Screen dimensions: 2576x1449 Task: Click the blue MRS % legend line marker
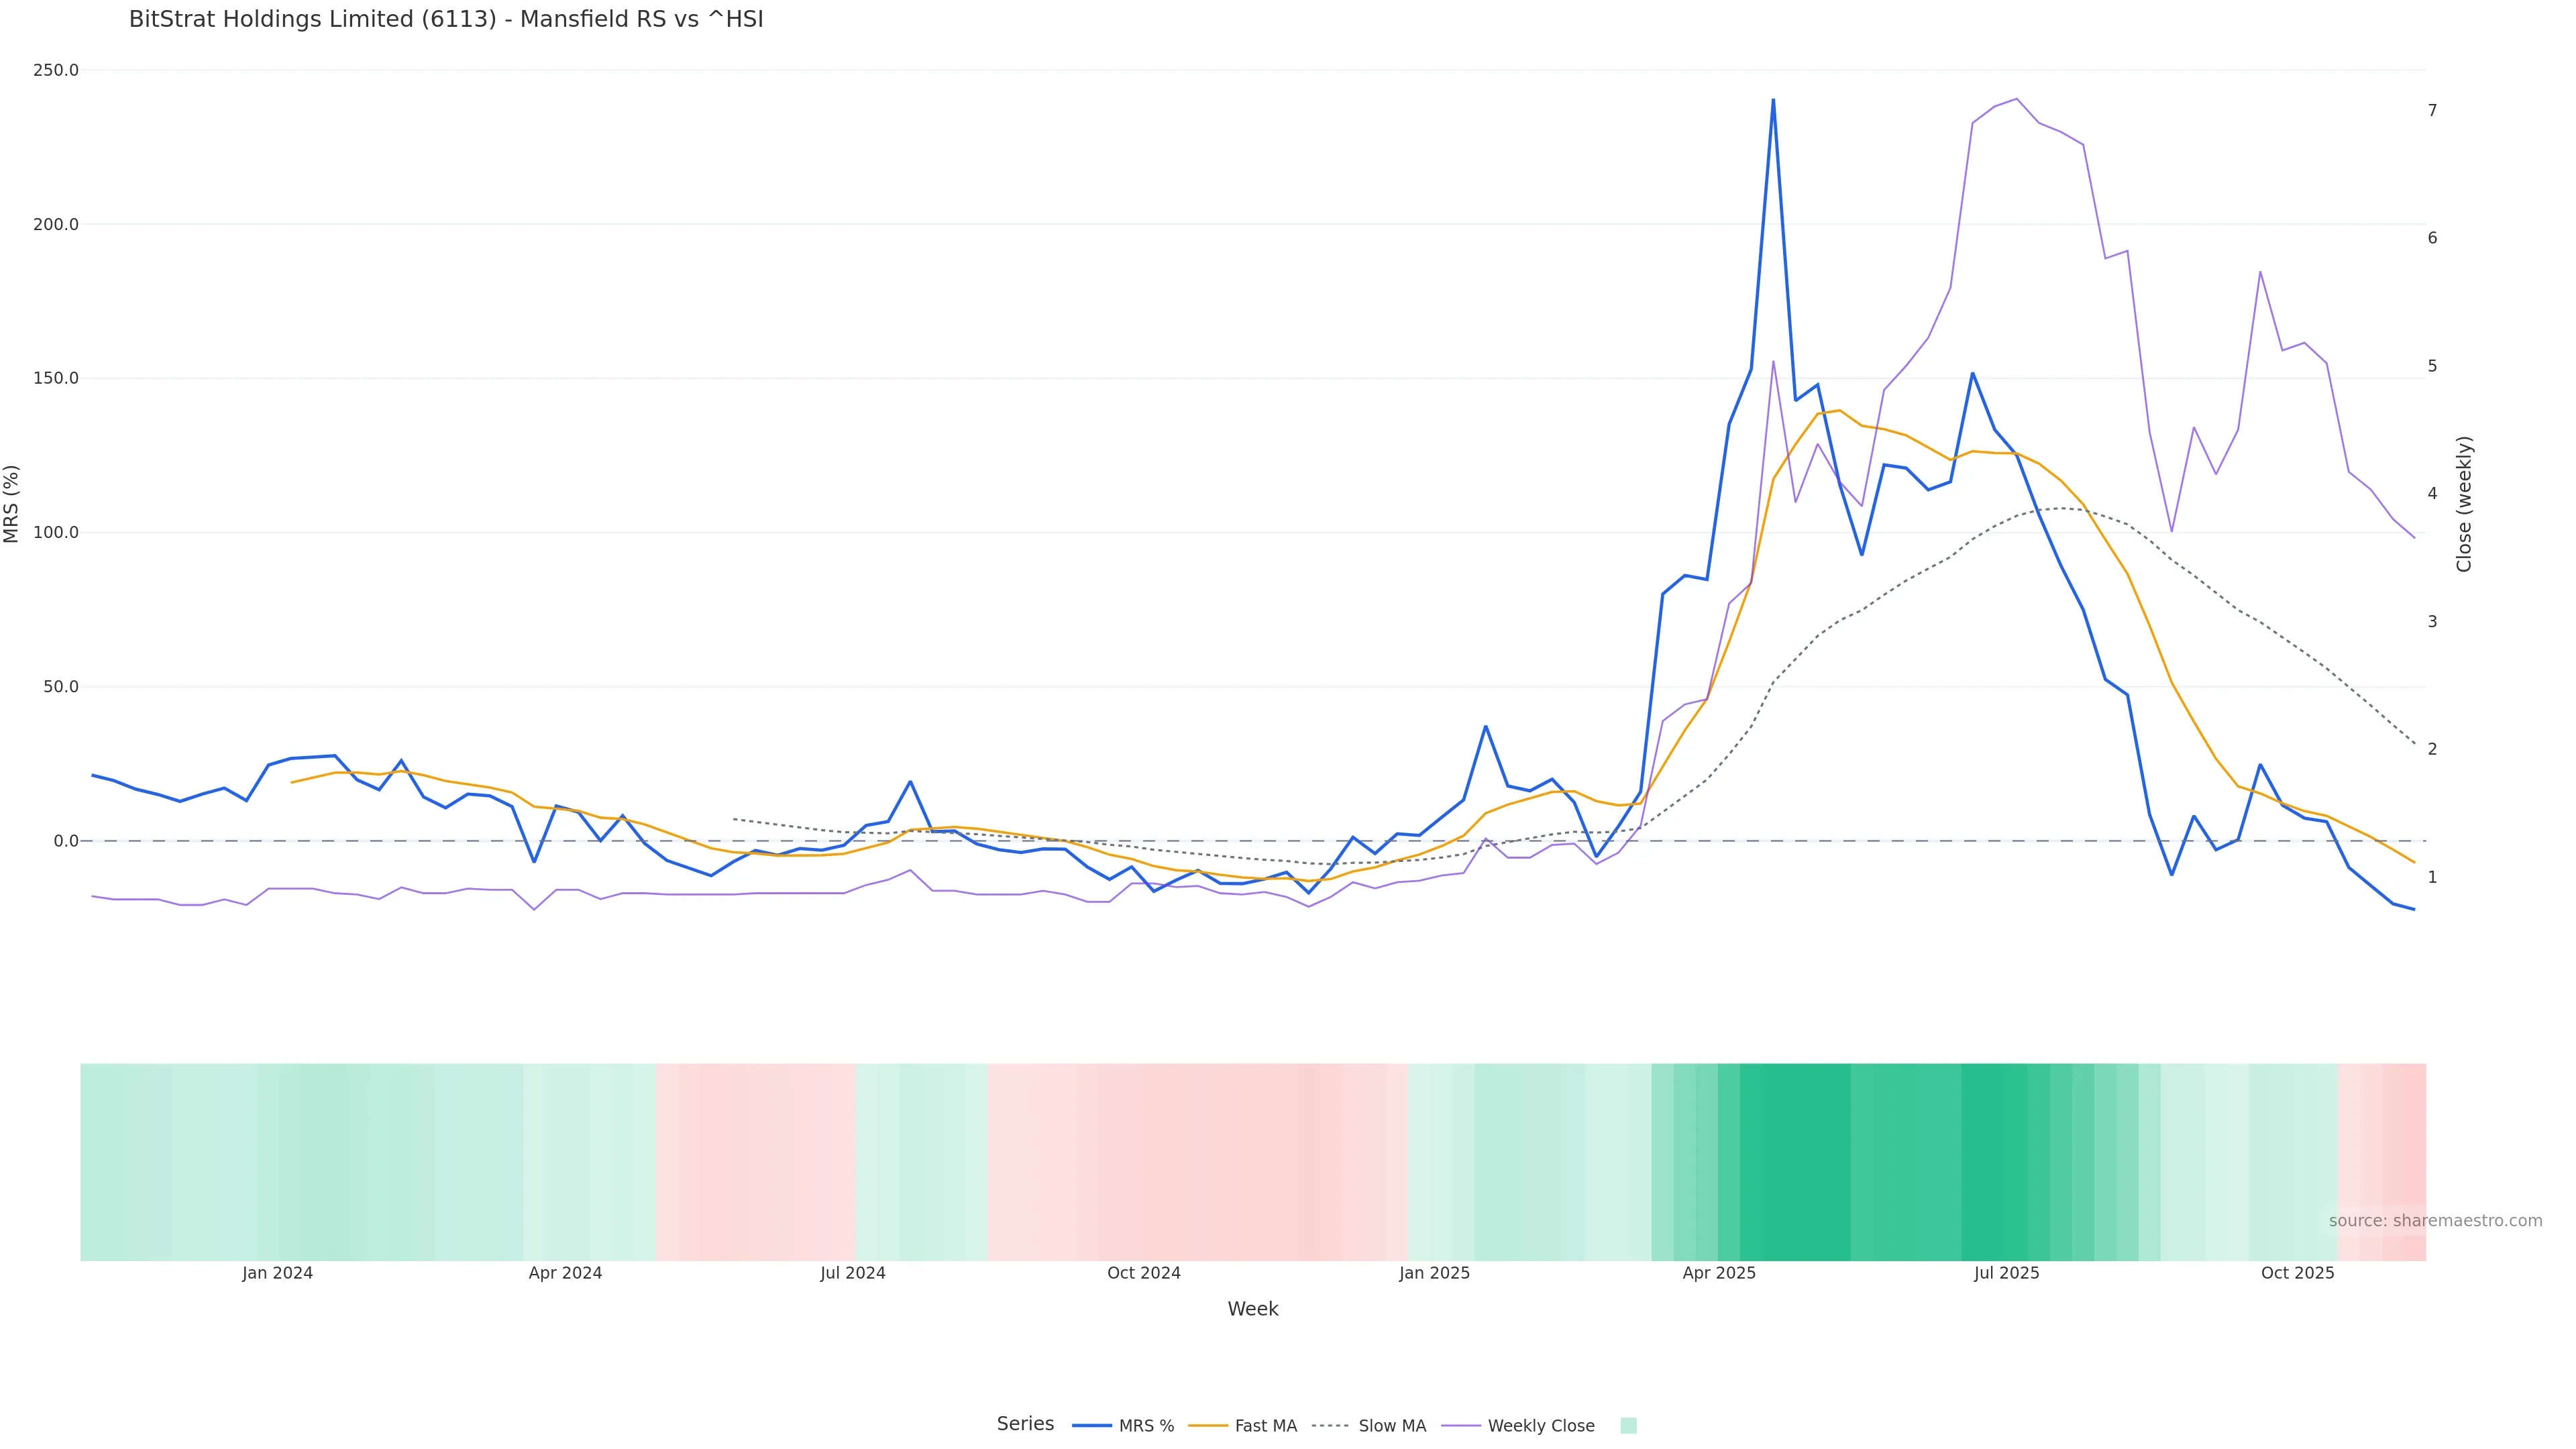(x=1091, y=1426)
